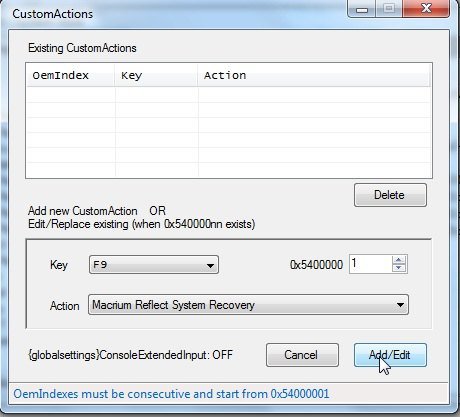Minimize the CustomActions window
460x417 pixels.
(x=362, y=9)
